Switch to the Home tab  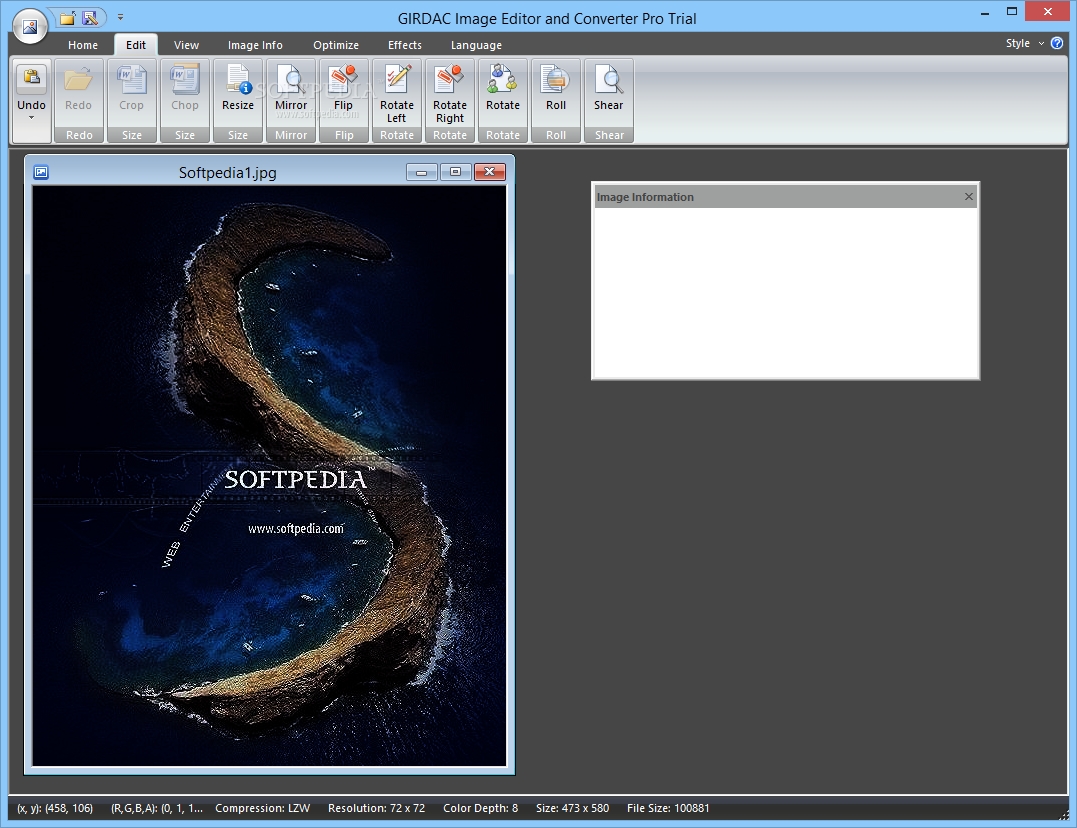coord(83,45)
